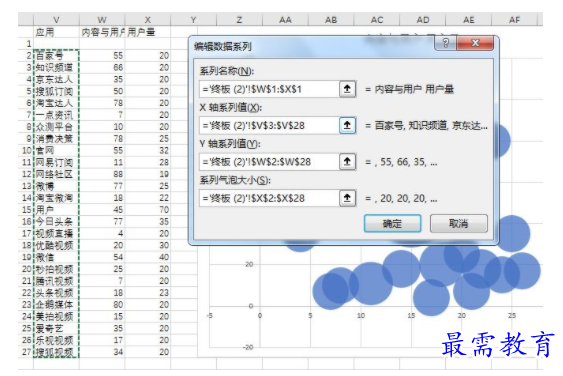Select the cell 企鹅媒体
The image size is (563, 376).
[56, 305]
